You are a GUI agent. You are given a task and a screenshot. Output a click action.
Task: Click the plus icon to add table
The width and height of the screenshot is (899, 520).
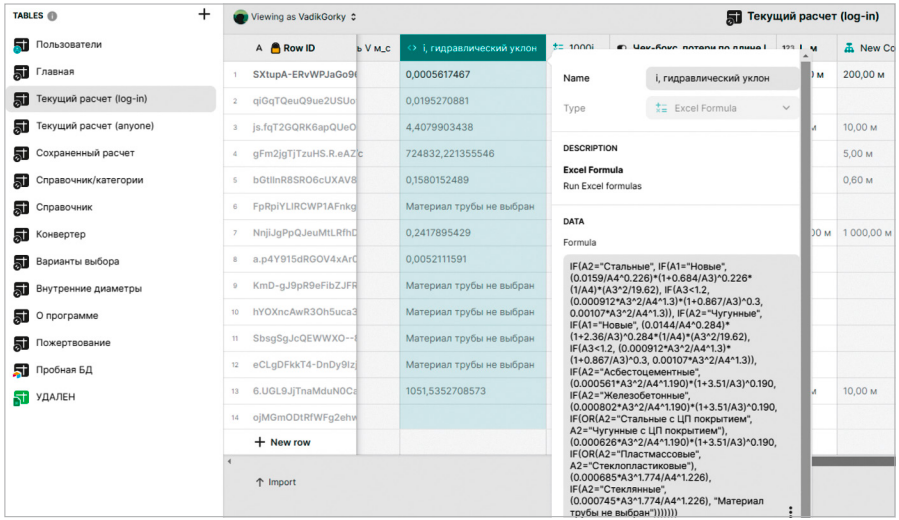tap(204, 14)
